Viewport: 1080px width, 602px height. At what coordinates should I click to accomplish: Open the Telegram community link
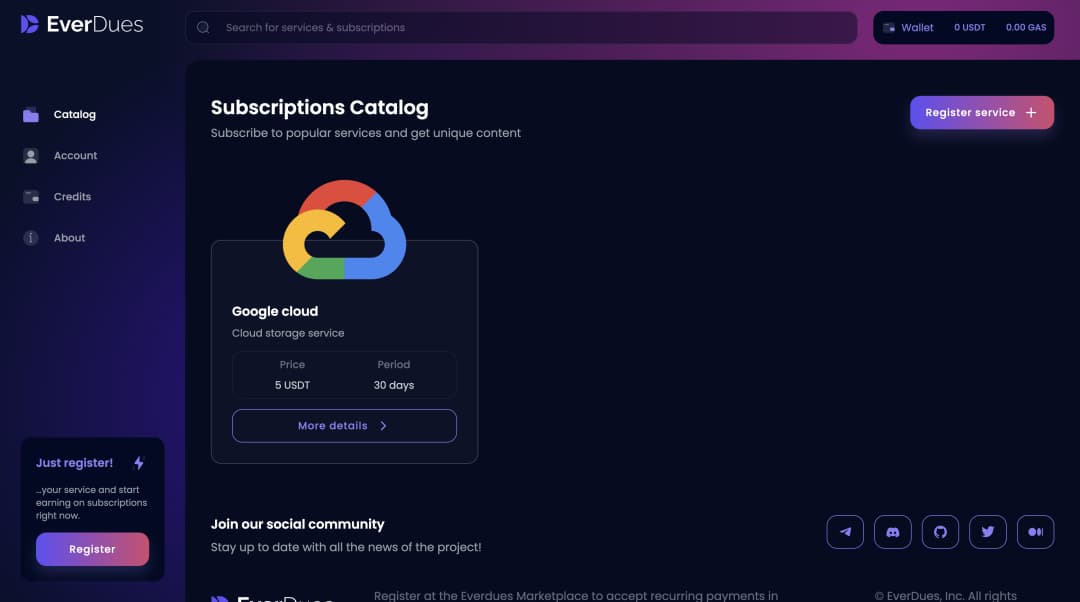[845, 532]
